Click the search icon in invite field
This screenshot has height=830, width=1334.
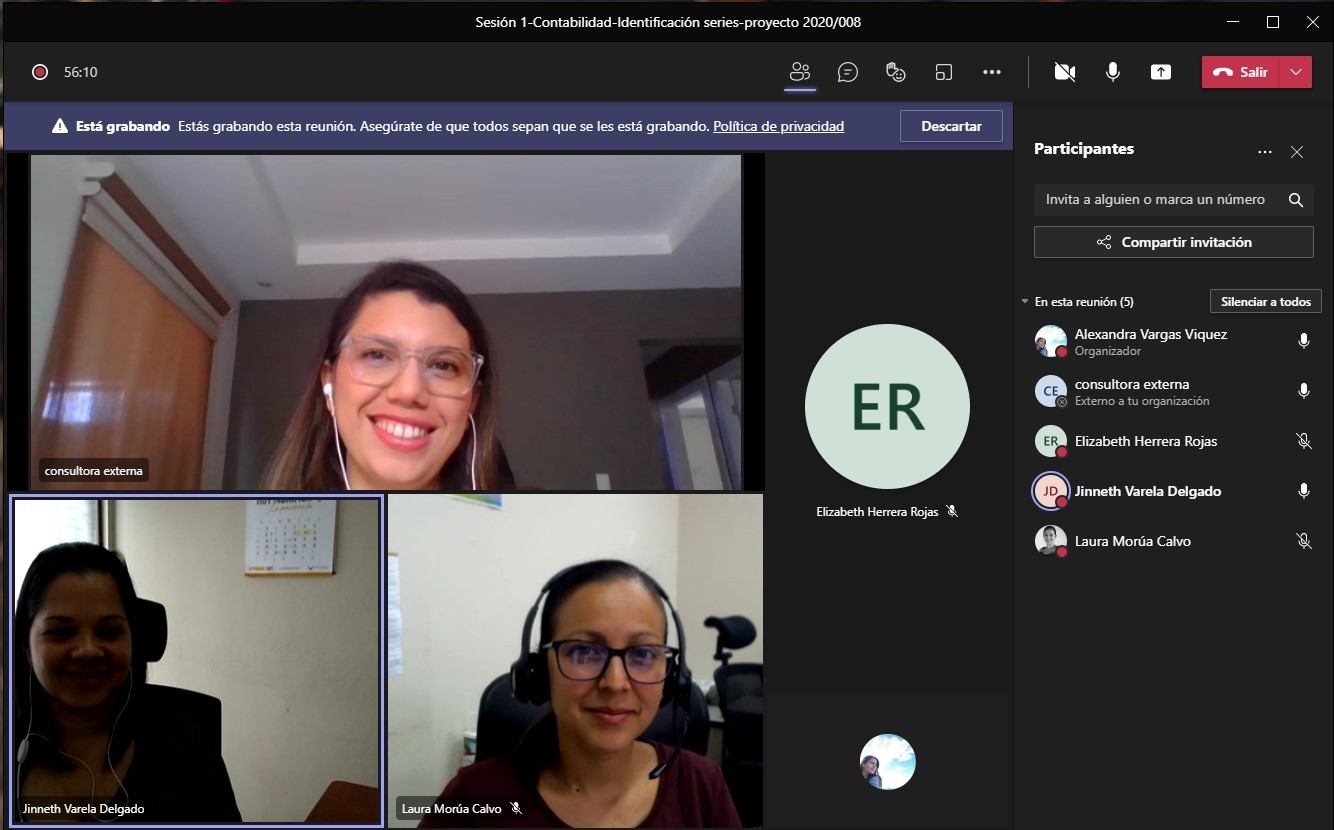pyautogui.click(x=1296, y=200)
